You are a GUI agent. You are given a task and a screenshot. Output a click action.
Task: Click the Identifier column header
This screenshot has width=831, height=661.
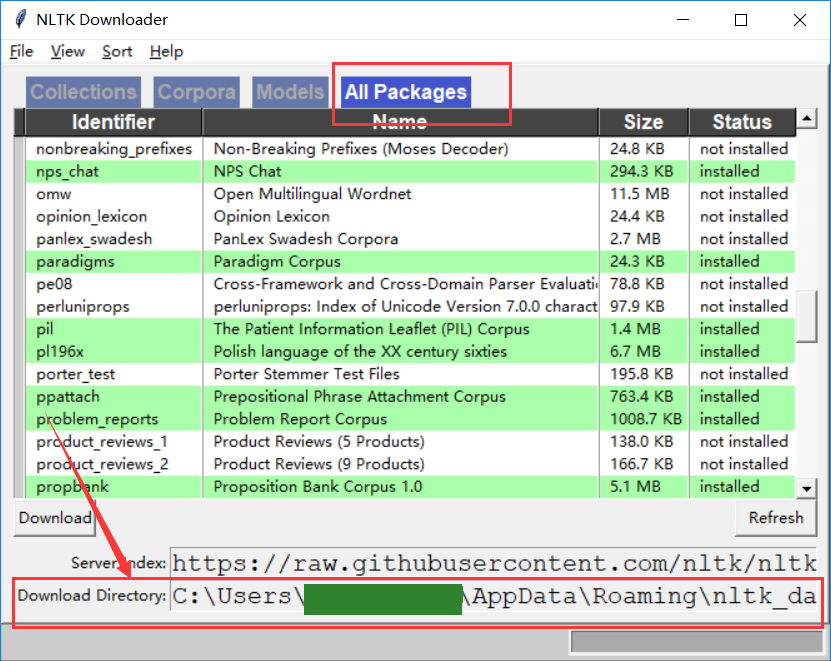coord(113,122)
